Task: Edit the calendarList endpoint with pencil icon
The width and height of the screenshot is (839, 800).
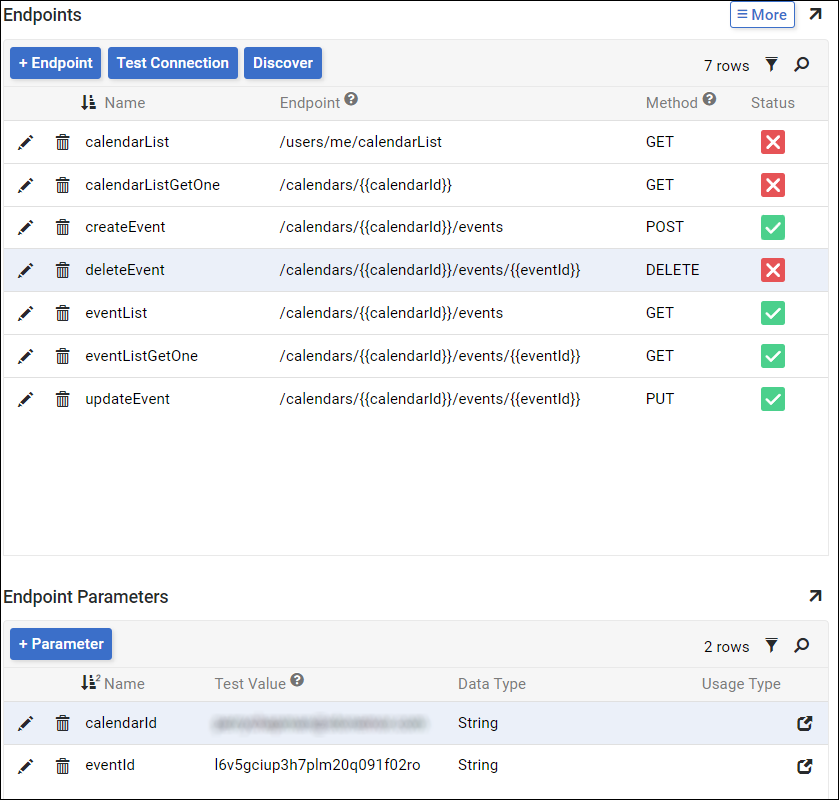Action: pyautogui.click(x=26, y=142)
